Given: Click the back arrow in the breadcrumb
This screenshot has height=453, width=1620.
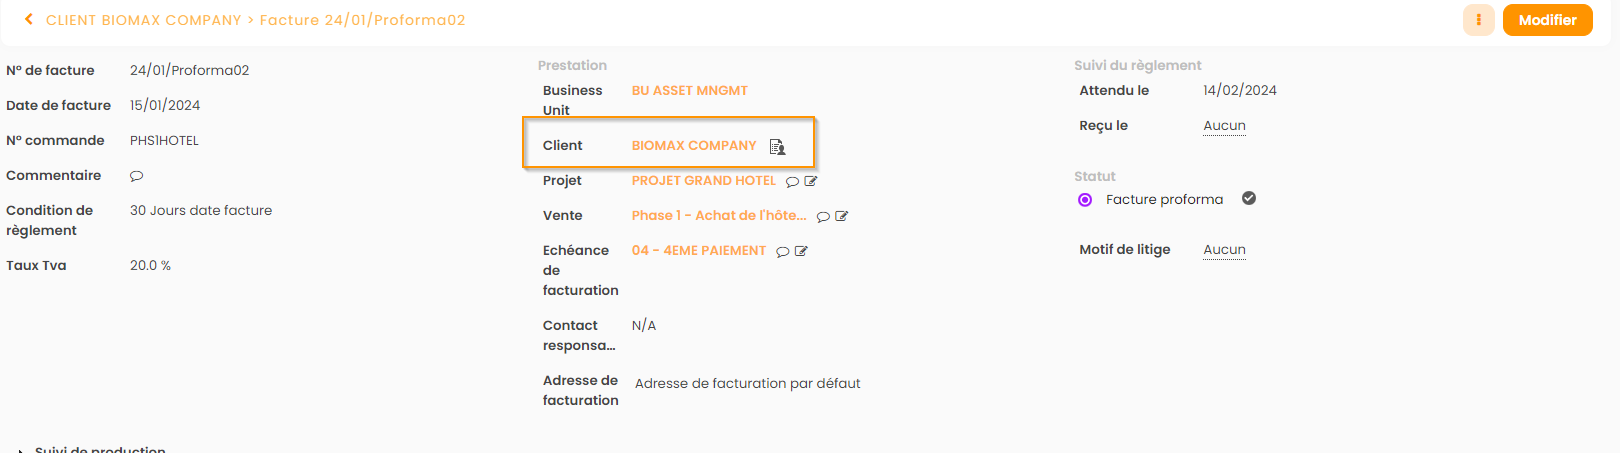Looking at the screenshot, I should pyautogui.click(x=29, y=20).
